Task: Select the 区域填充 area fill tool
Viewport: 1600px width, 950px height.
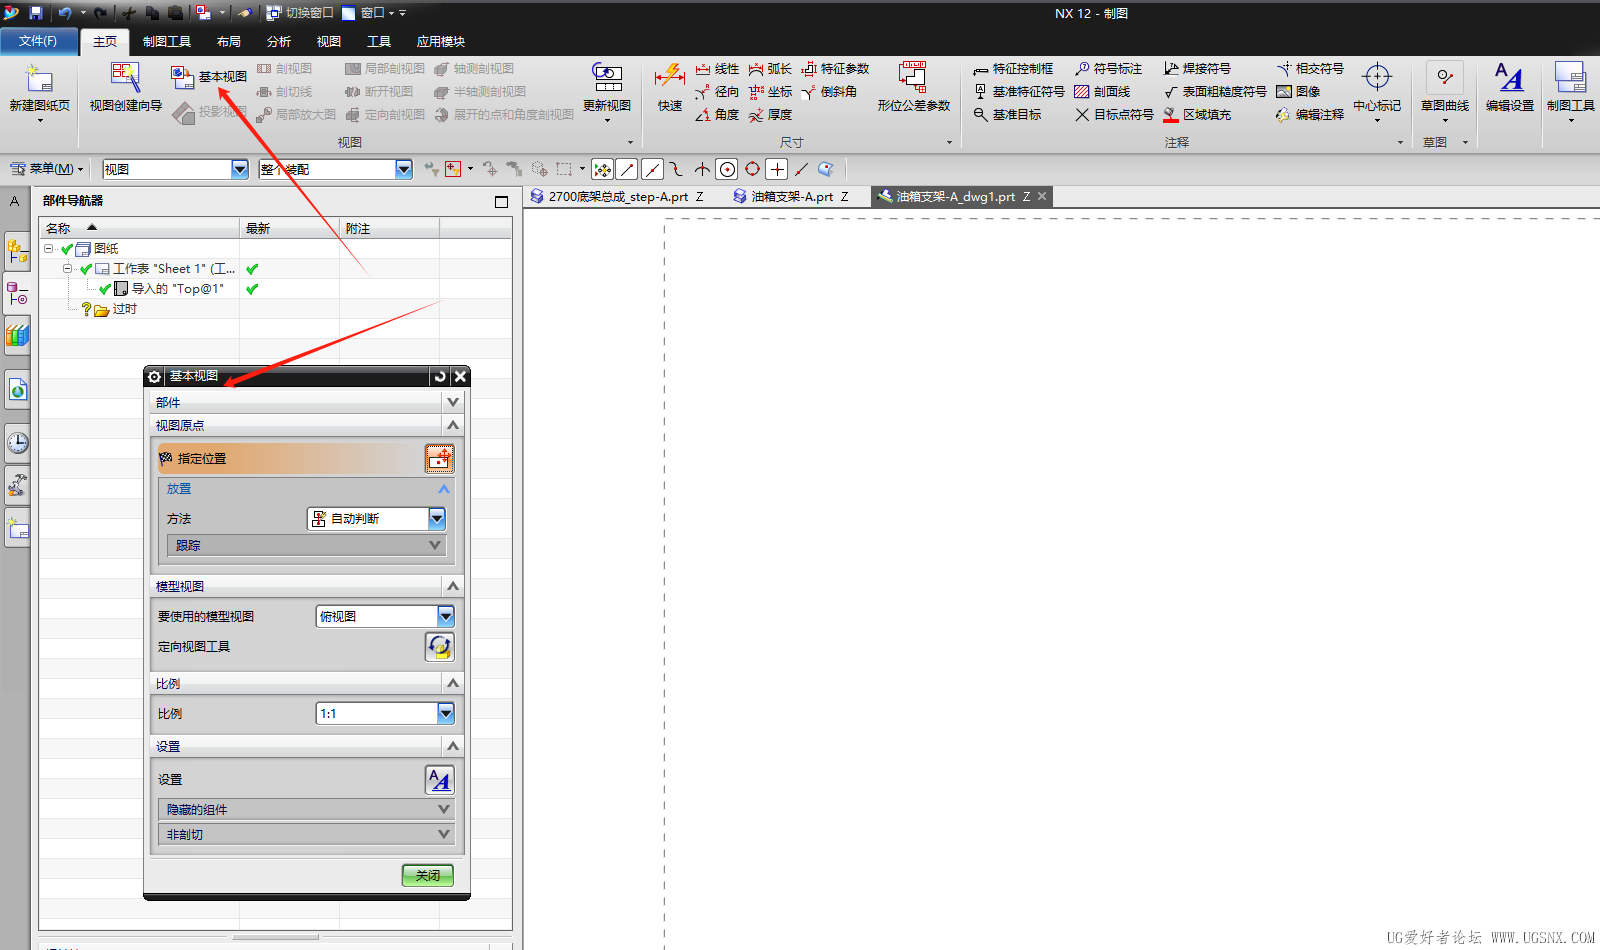Action: point(1197,115)
